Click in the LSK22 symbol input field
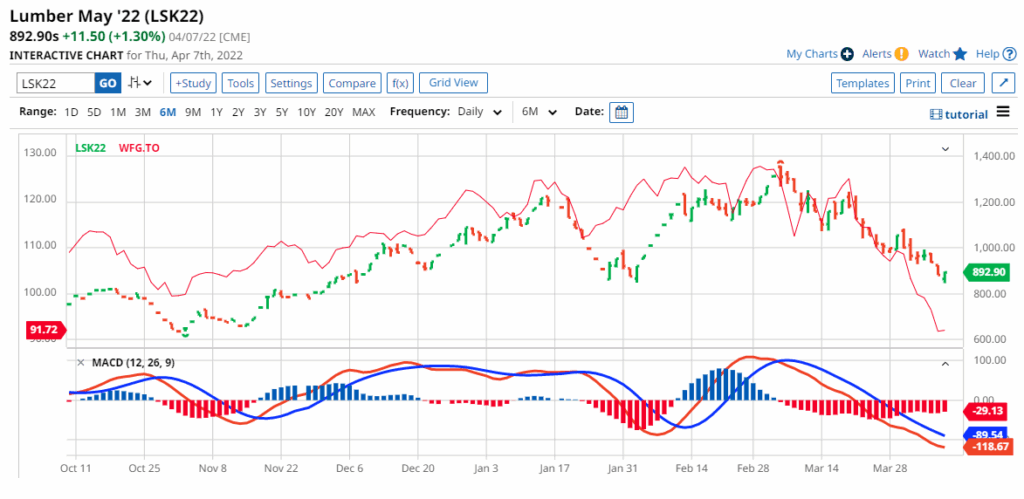The height and width of the screenshot is (499, 1024). pyautogui.click(x=56, y=83)
